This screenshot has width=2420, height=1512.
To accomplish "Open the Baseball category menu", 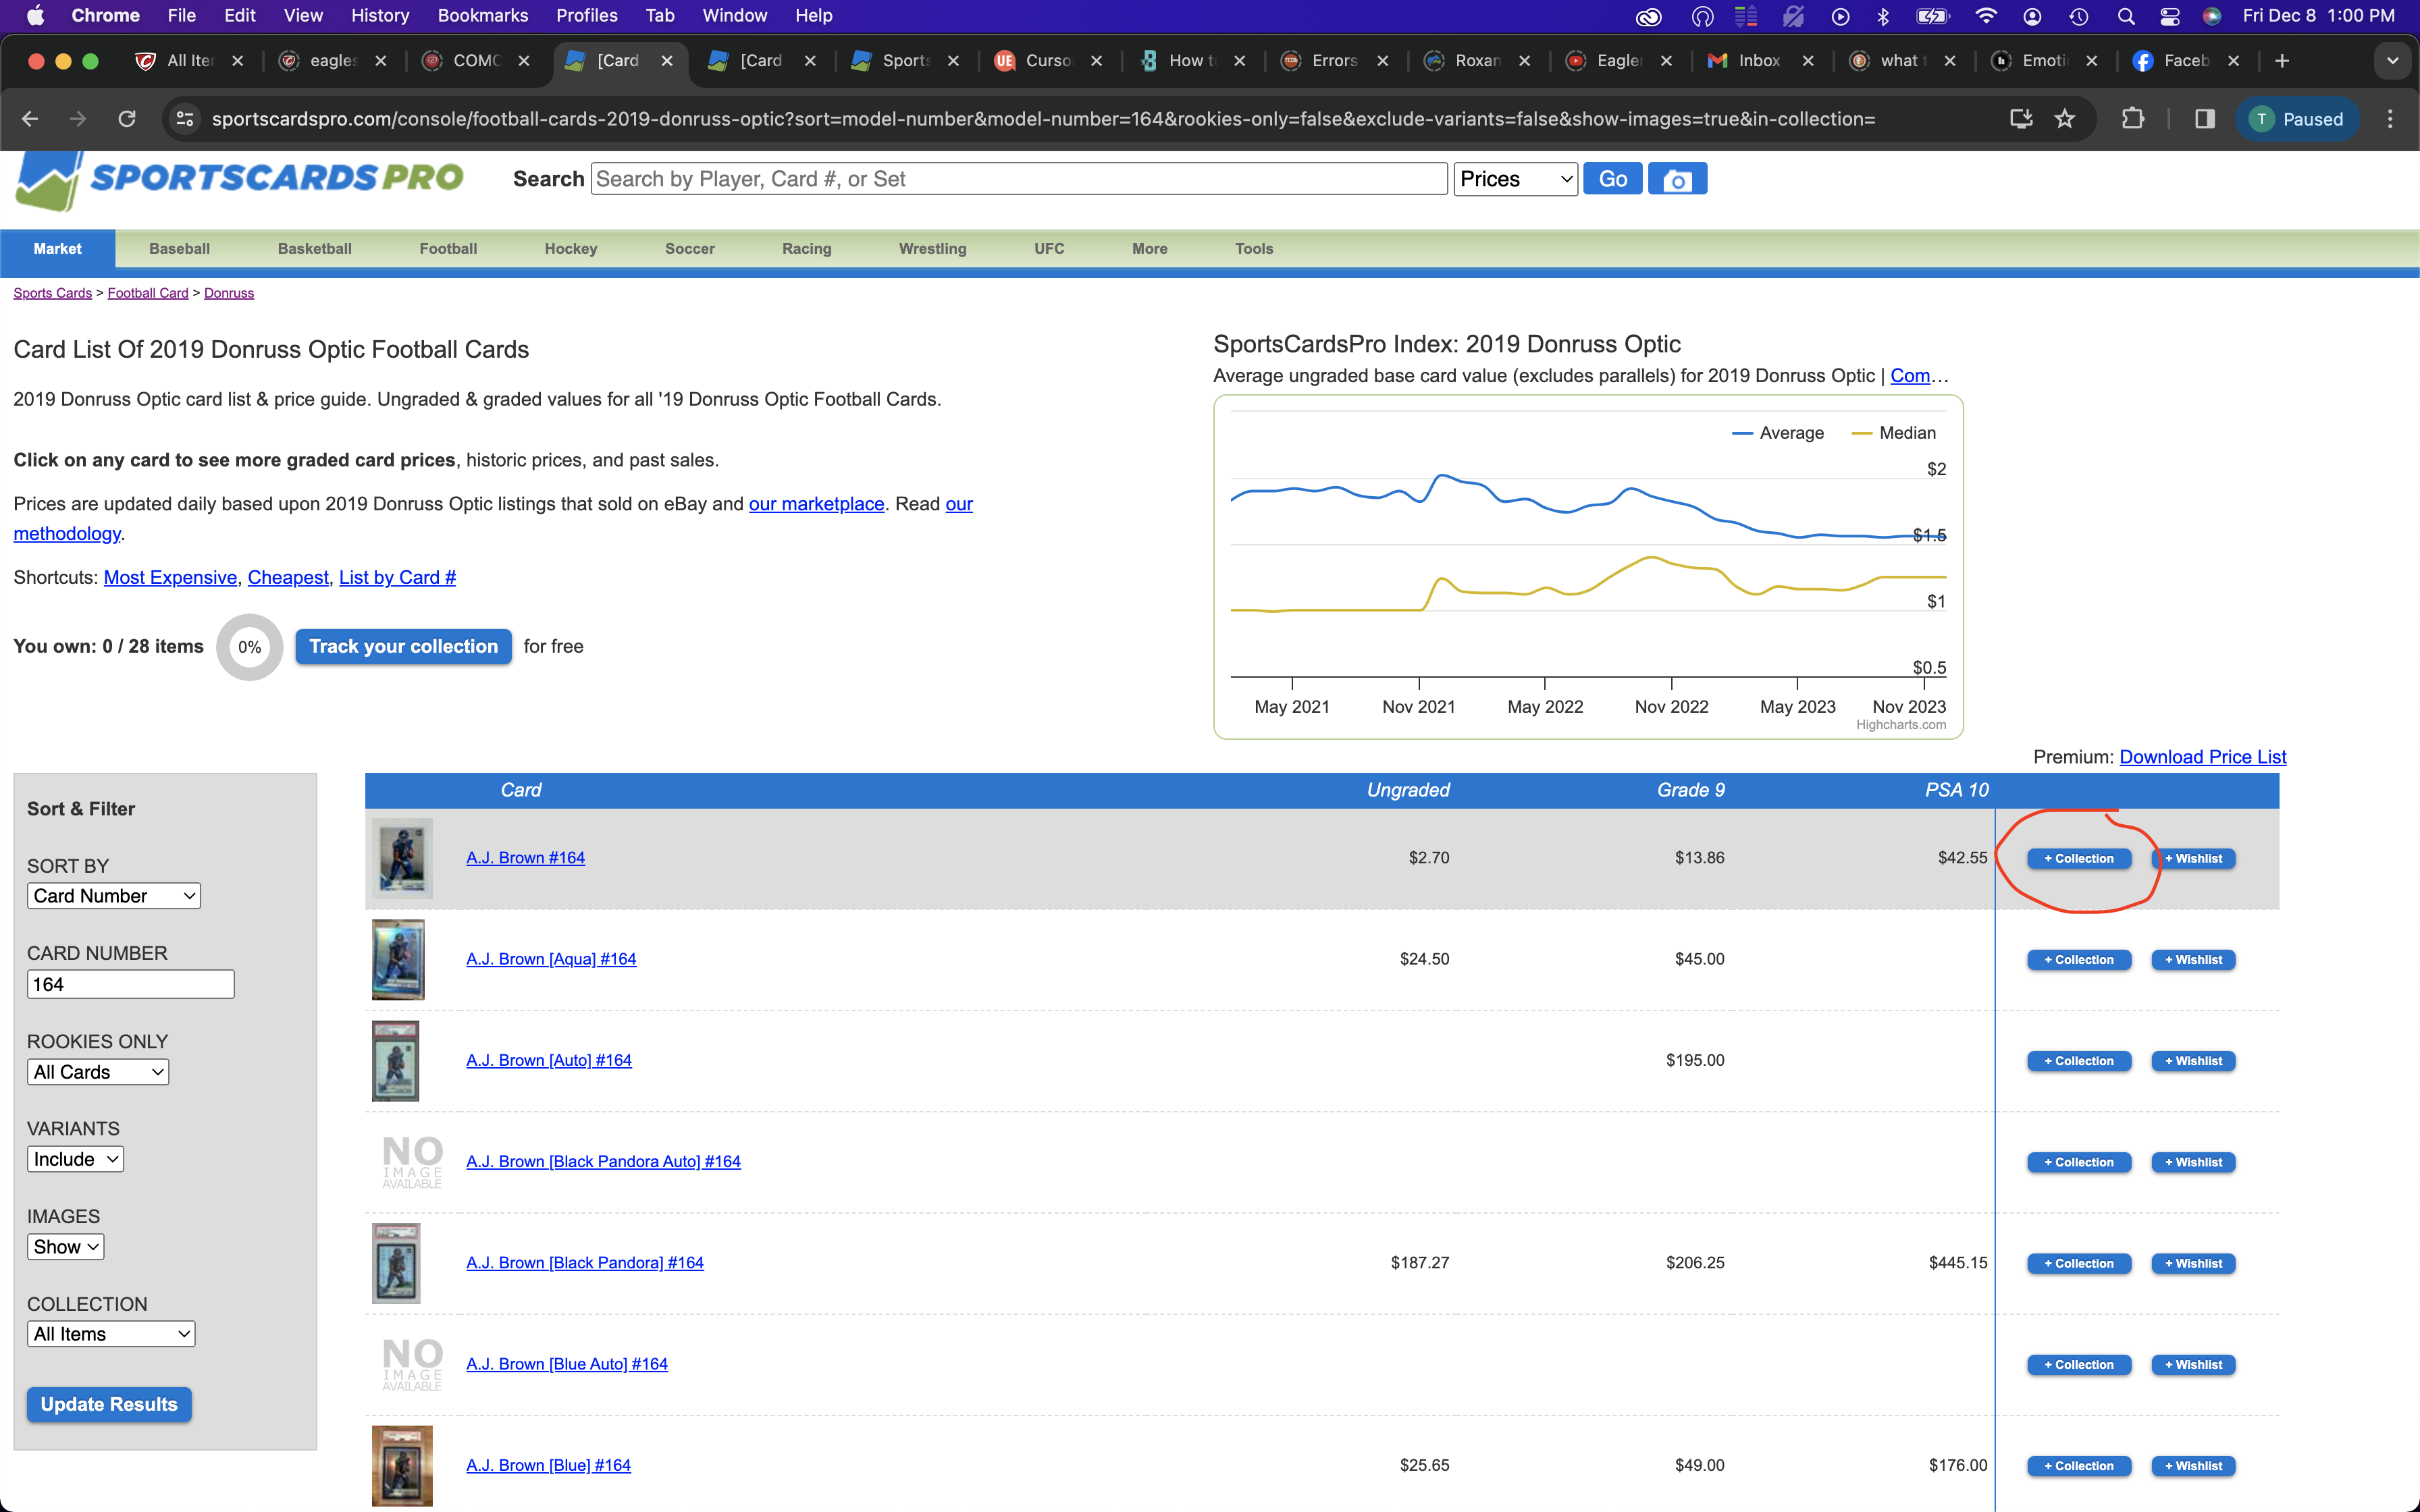I will click(179, 248).
